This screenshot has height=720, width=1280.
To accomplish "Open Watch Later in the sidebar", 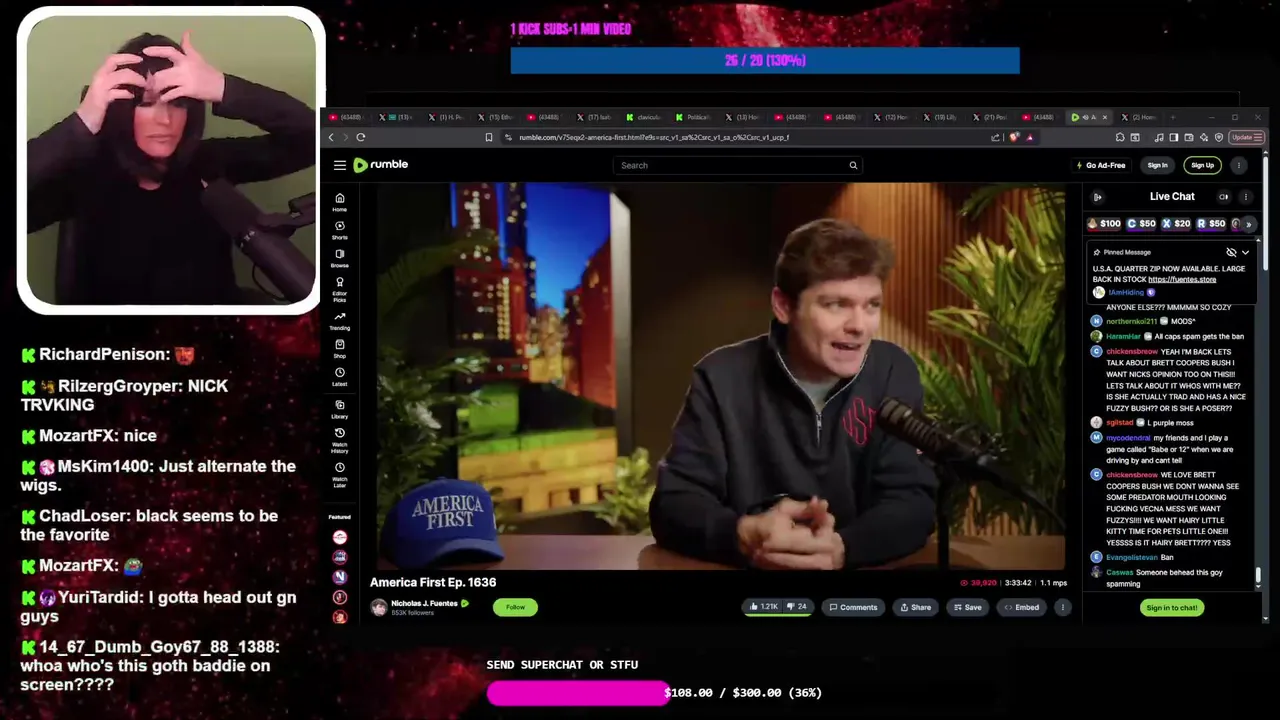I will (340, 474).
